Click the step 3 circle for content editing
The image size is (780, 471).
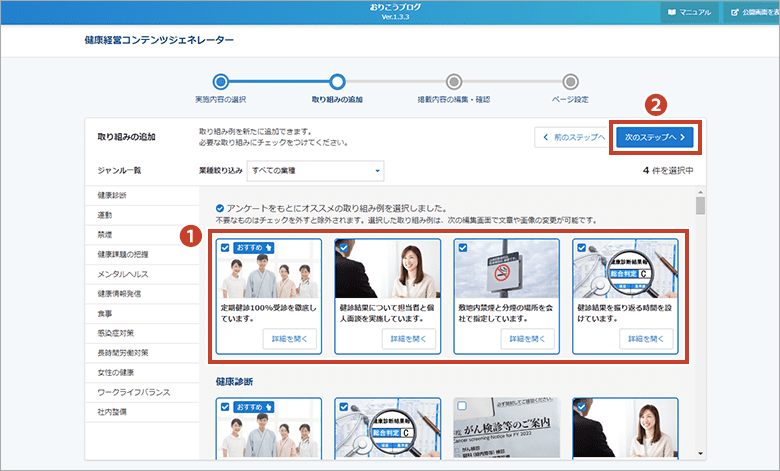coord(453,81)
